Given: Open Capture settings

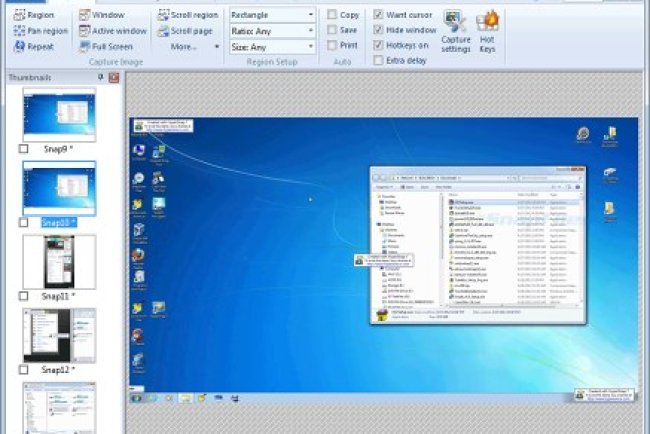Looking at the screenshot, I should click(x=456, y=32).
